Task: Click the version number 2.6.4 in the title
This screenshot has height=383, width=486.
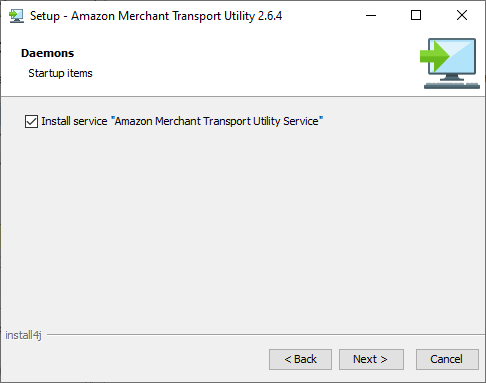Action: tap(270, 16)
